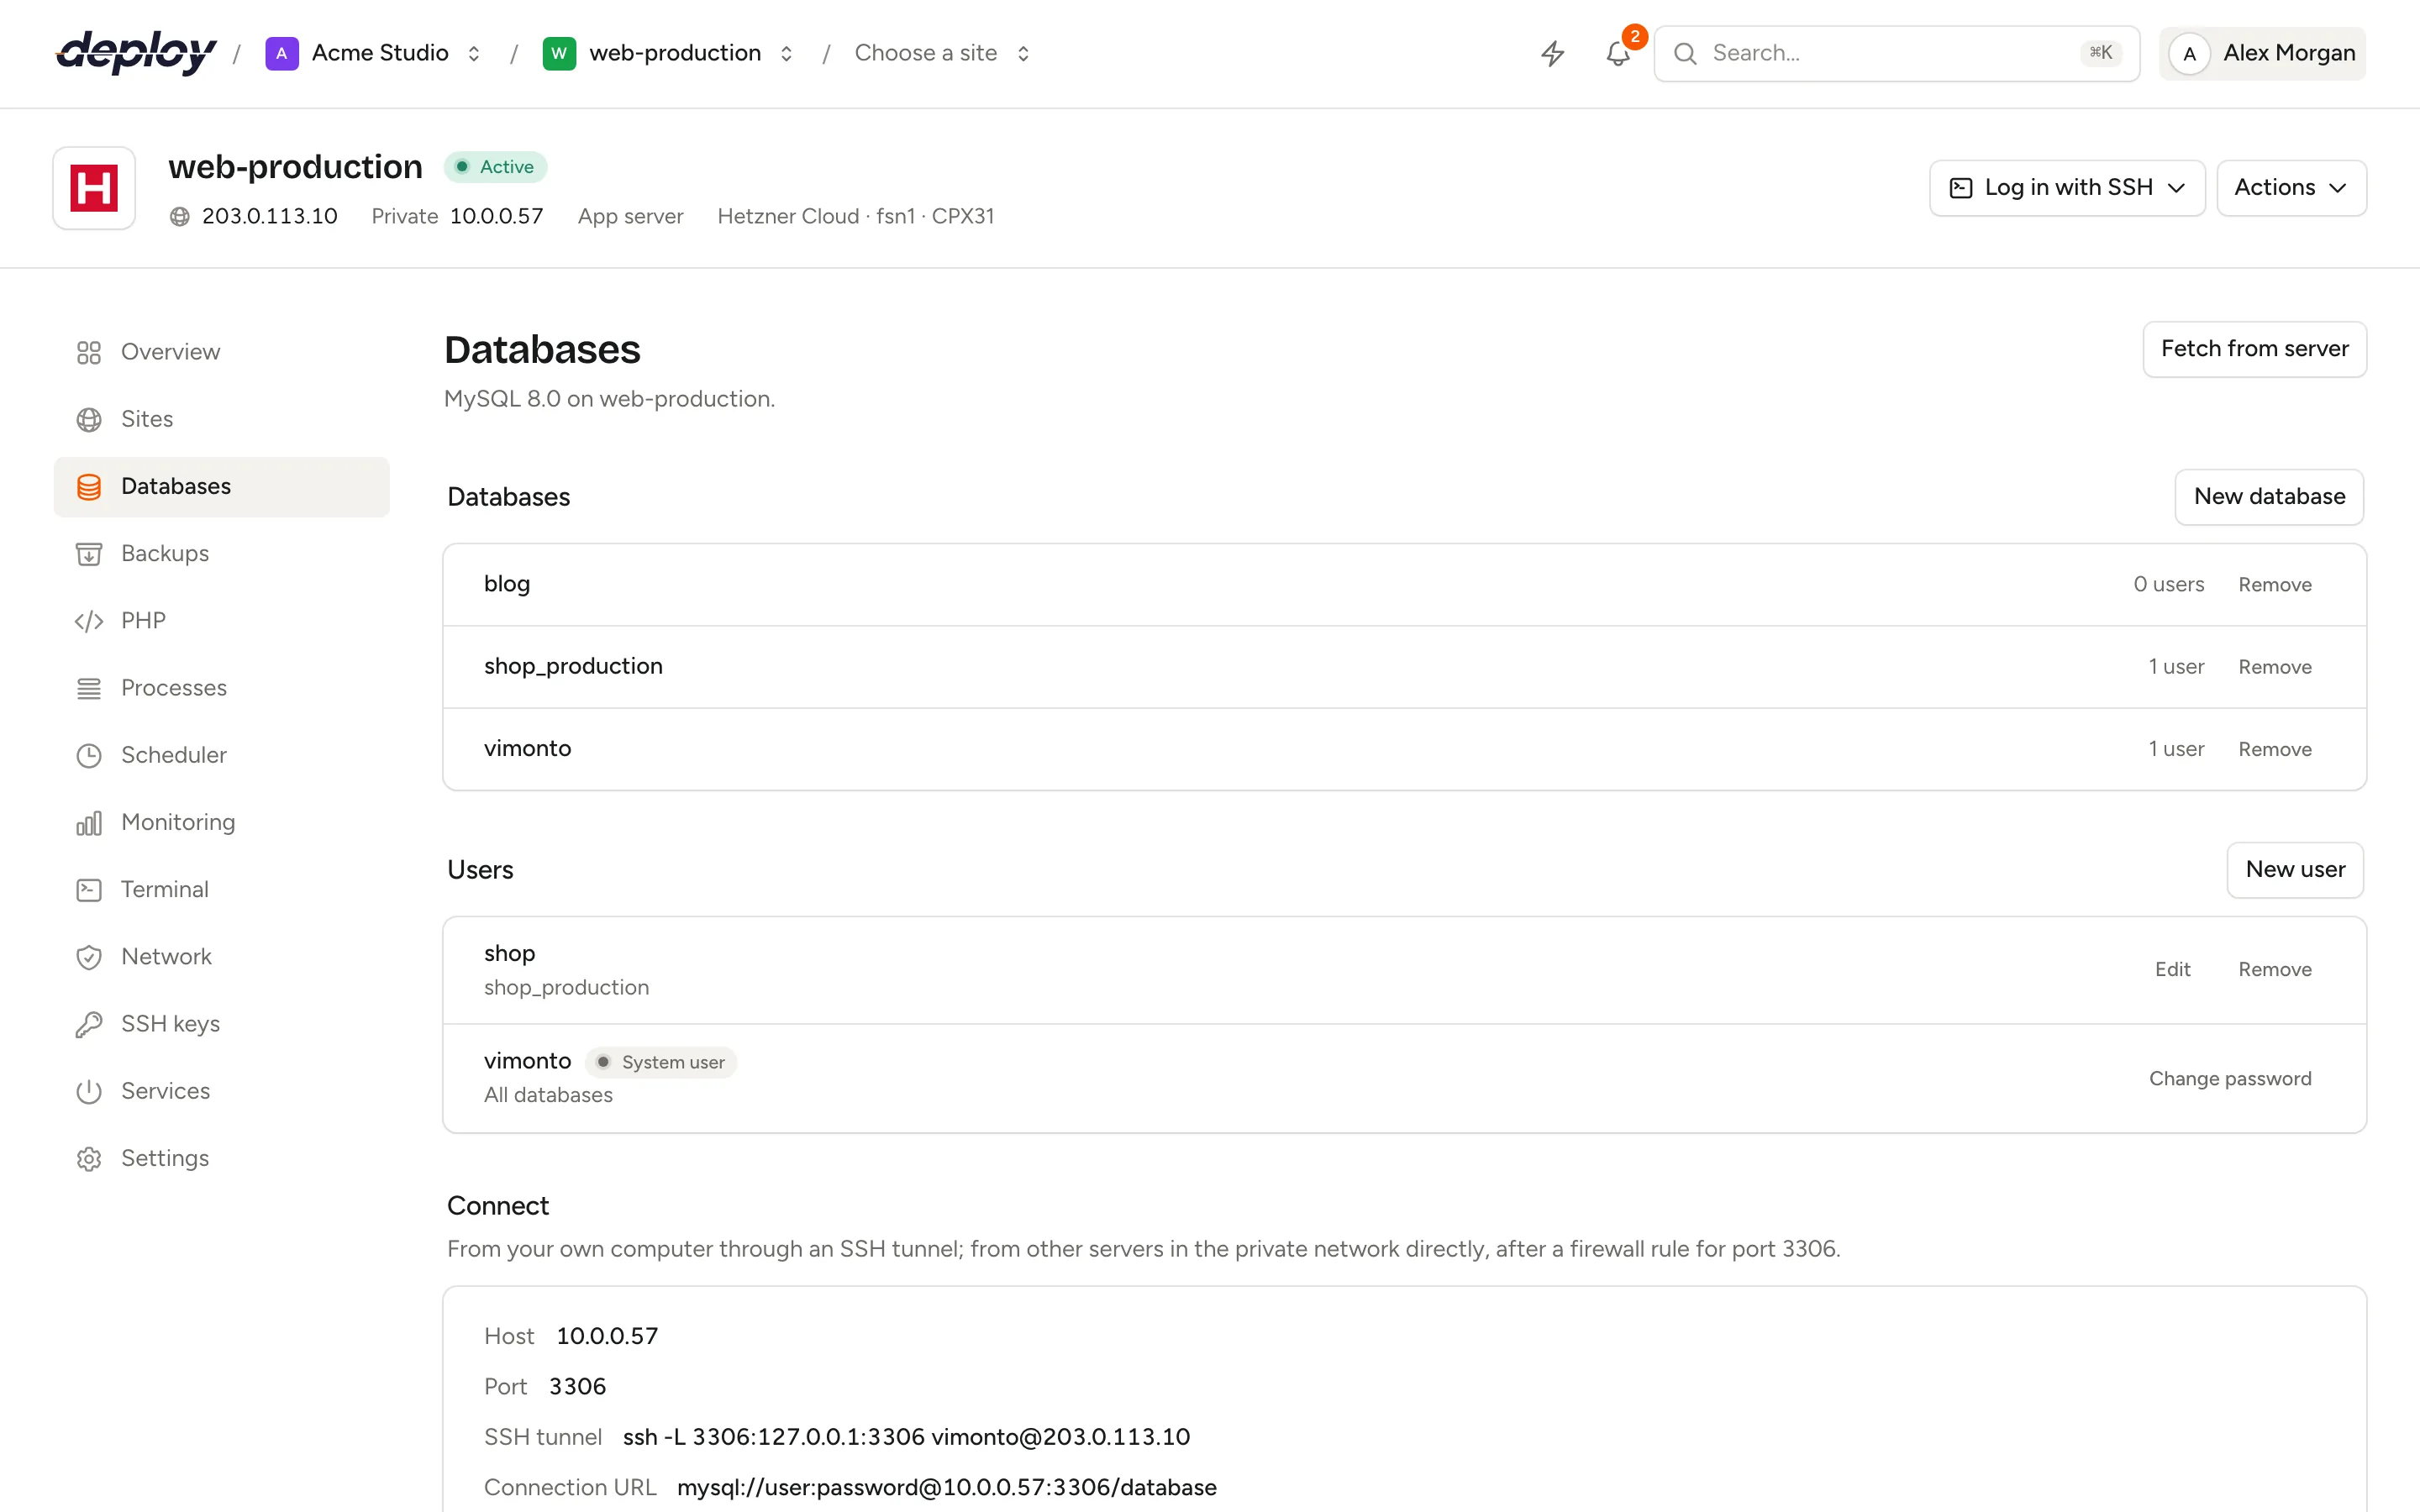The width and height of the screenshot is (2420, 1512).
Task: Click the New user button
Action: tap(2295, 870)
